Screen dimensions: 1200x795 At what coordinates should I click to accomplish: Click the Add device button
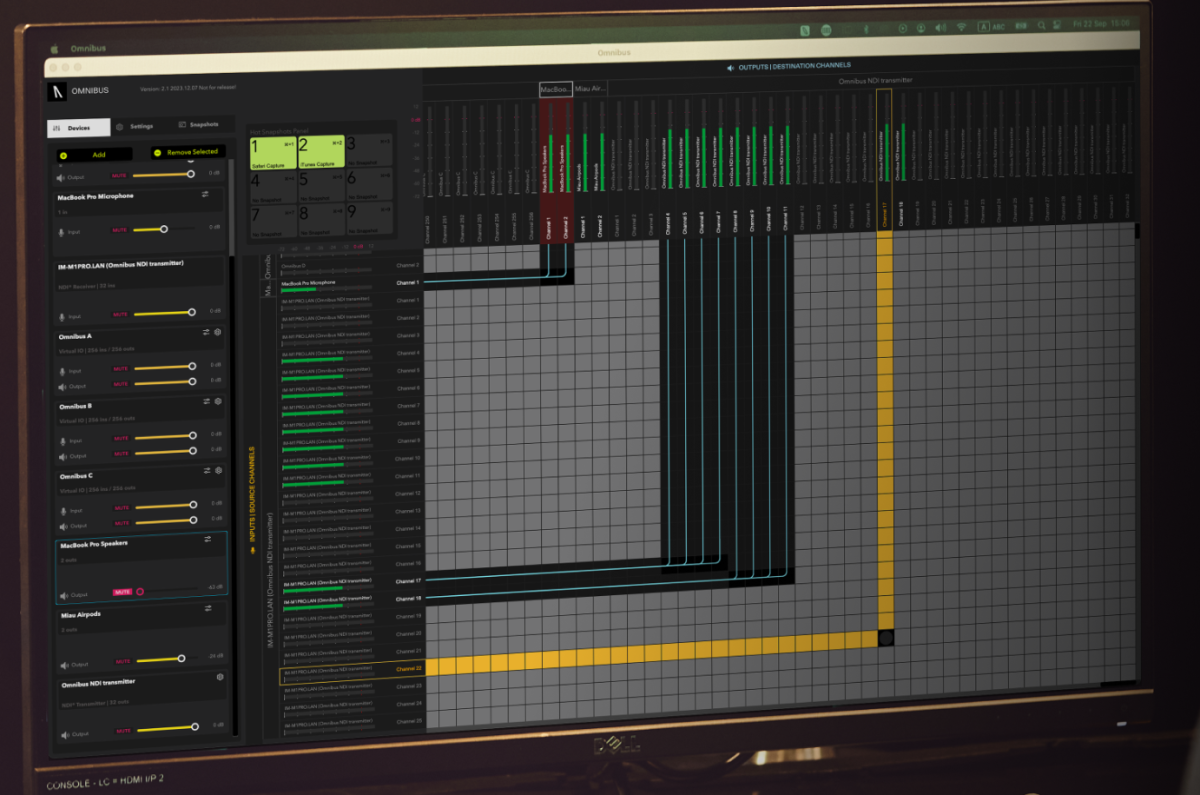point(94,155)
